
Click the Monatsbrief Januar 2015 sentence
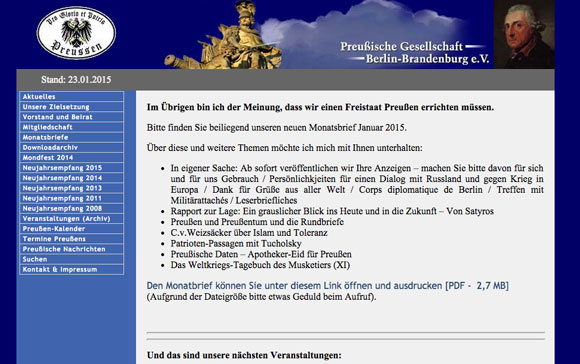coord(277,128)
